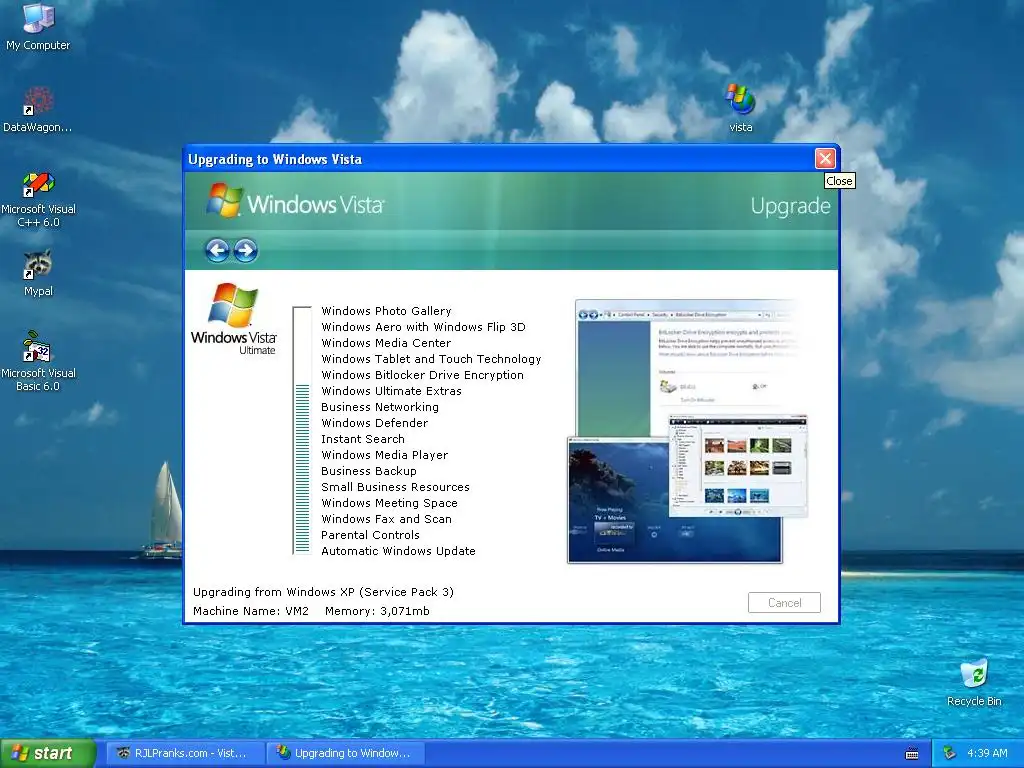Viewport: 1024px width, 768px height.
Task: Switch to RJLPranks.com taskbar window
Action: pyautogui.click(x=185, y=753)
